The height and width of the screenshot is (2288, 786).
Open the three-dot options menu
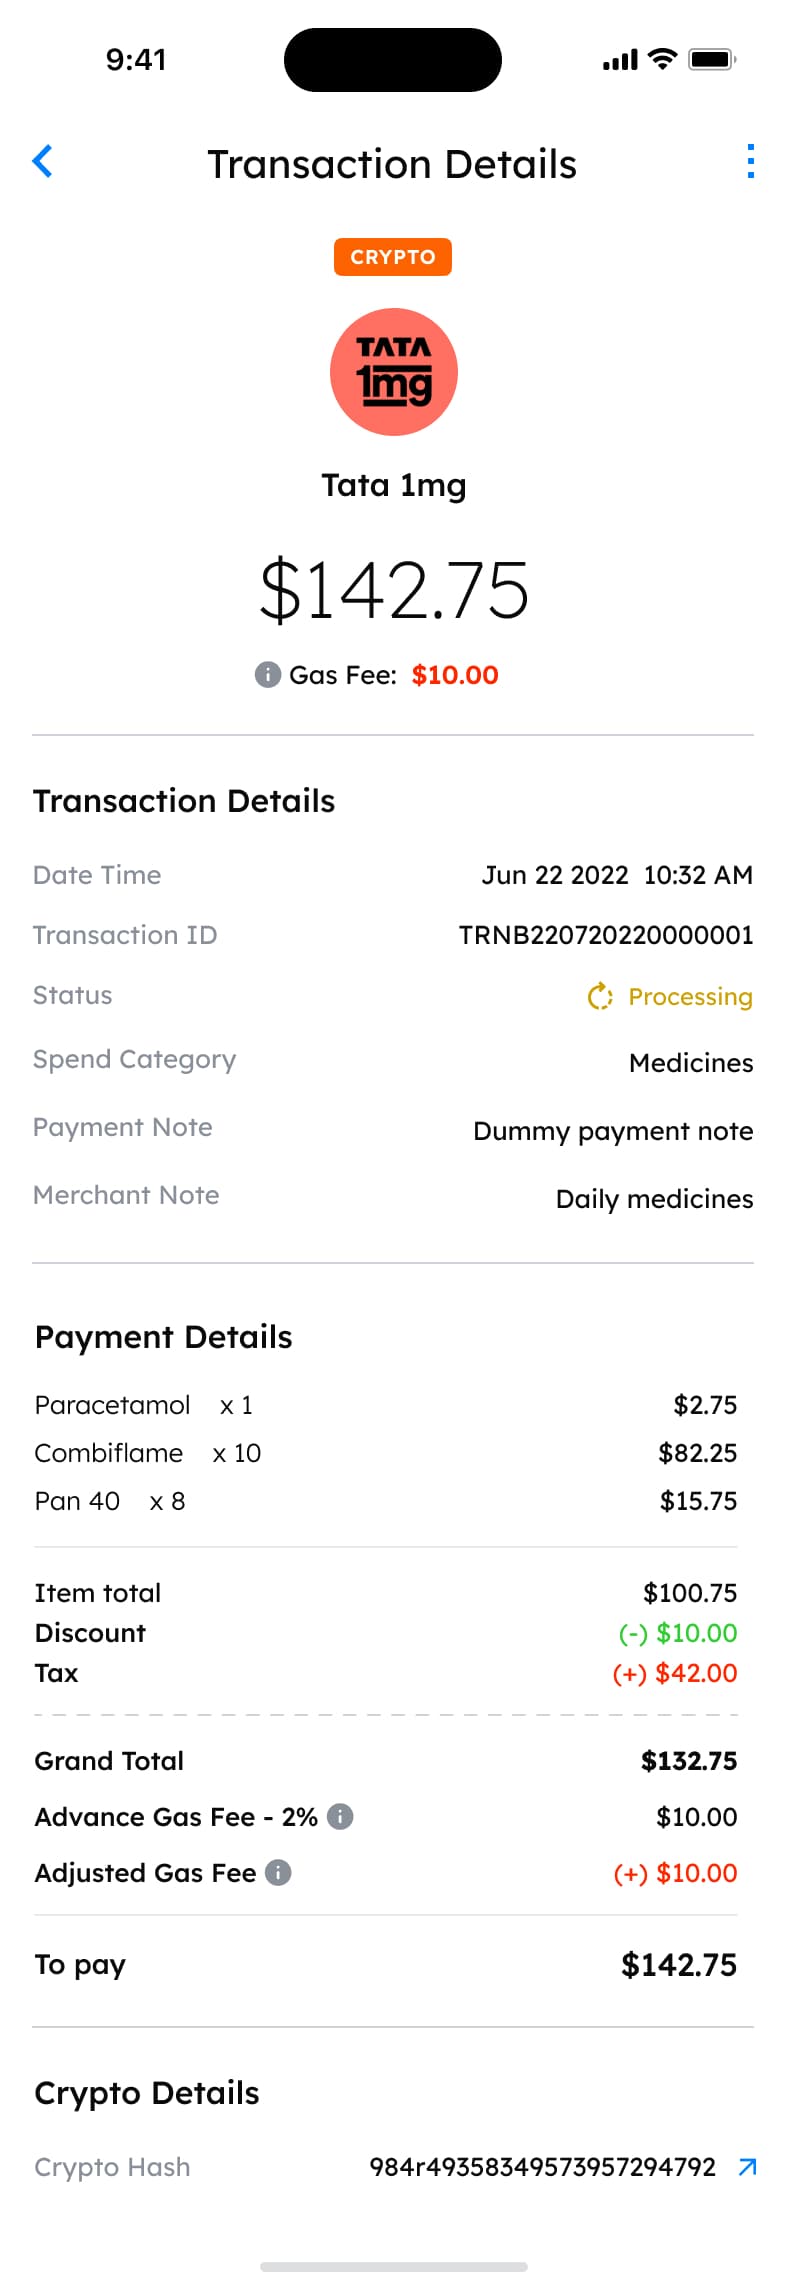[750, 161]
